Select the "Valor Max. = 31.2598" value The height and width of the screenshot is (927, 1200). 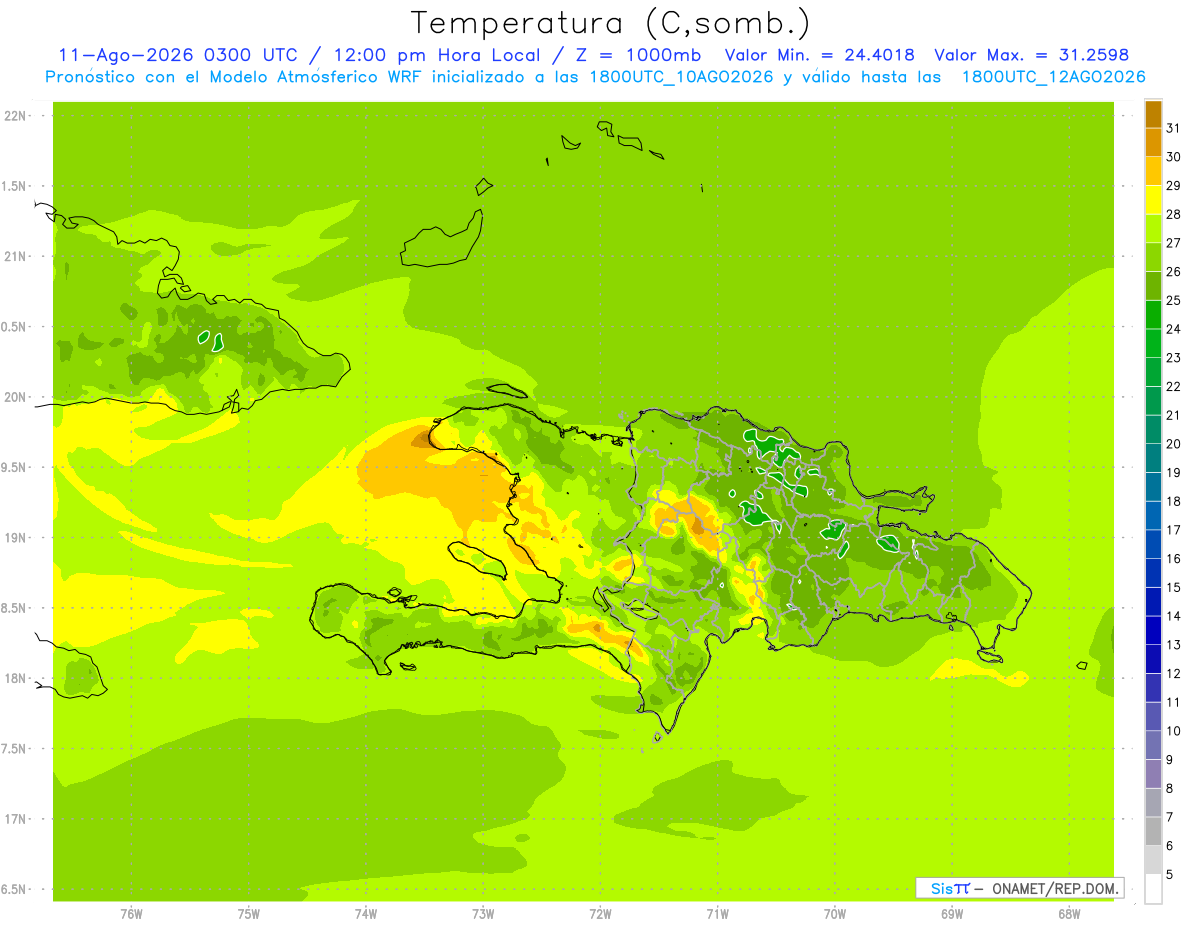[x=1032, y=55]
